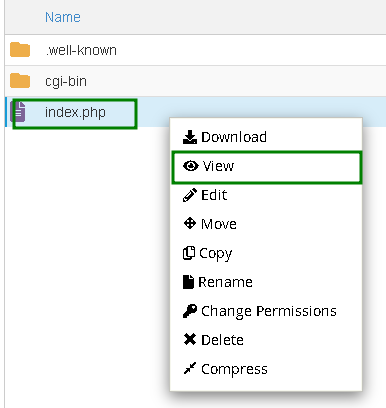
Task: Choose Move from the context menu
Action: 266,224
